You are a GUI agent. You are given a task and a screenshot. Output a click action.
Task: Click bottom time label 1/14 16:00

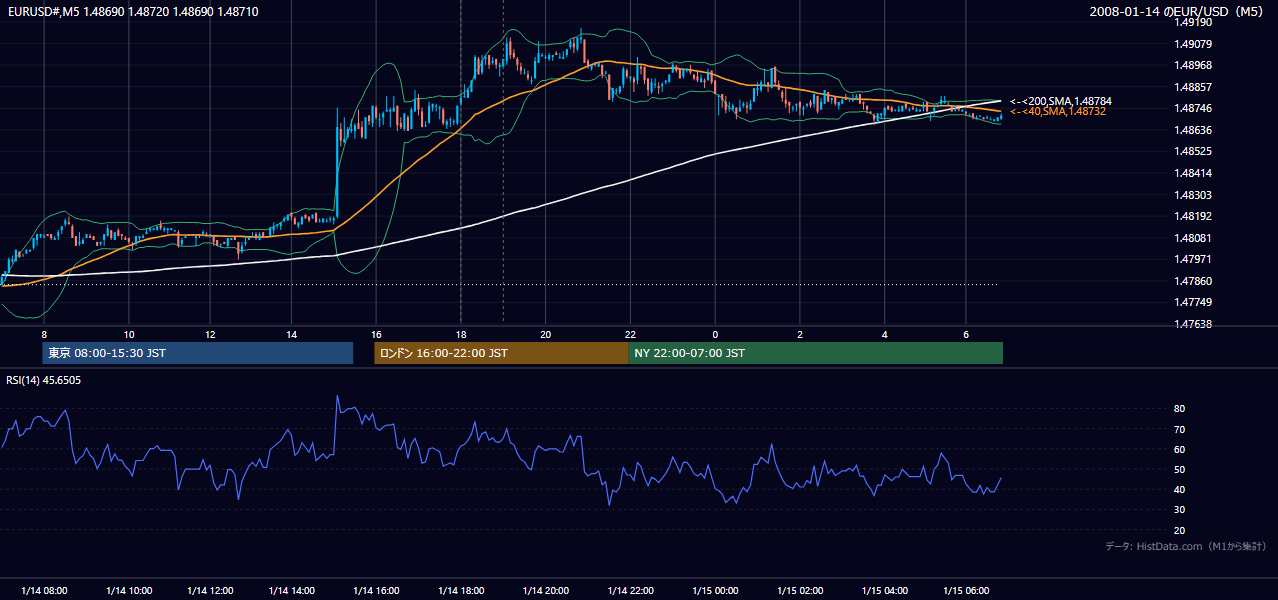point(377,591)
